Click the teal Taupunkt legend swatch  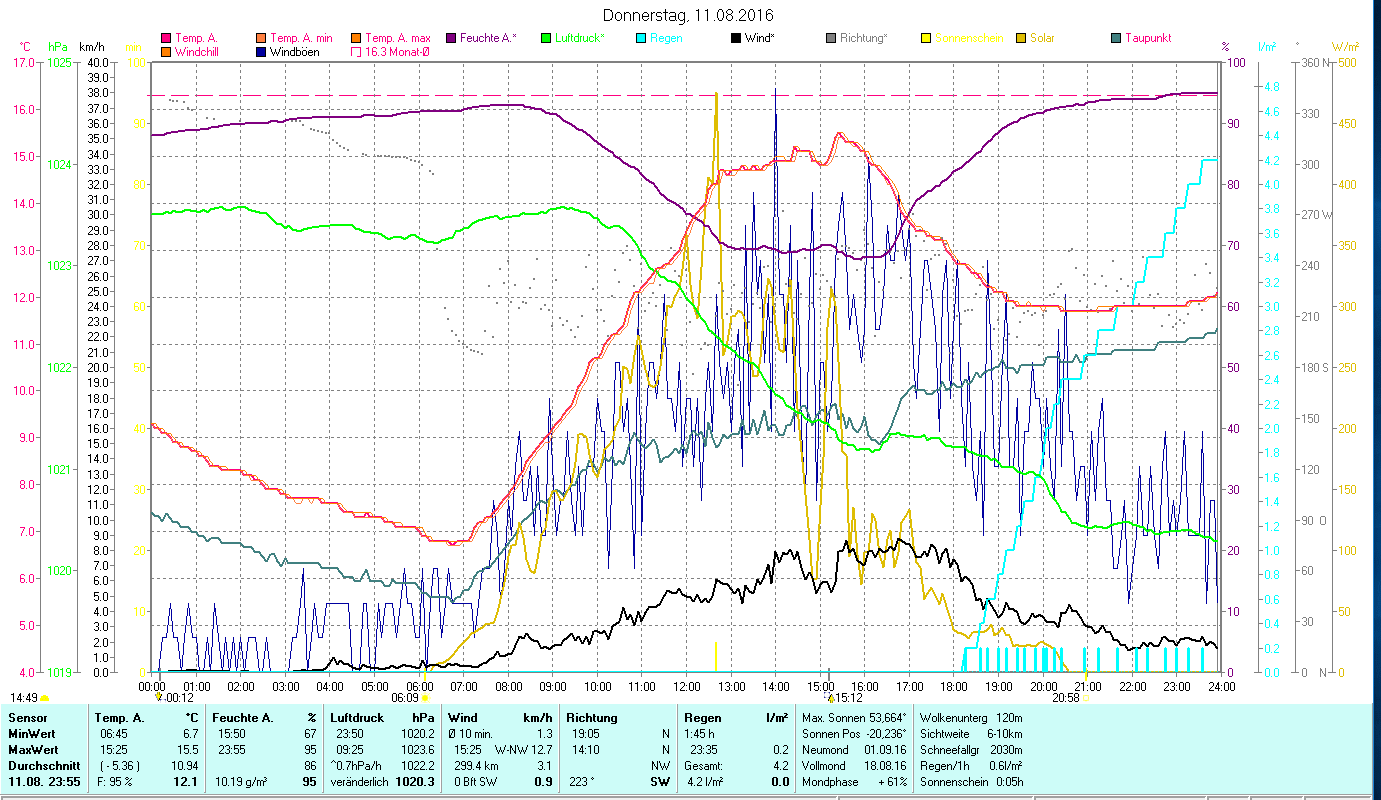coord(1116,38)
